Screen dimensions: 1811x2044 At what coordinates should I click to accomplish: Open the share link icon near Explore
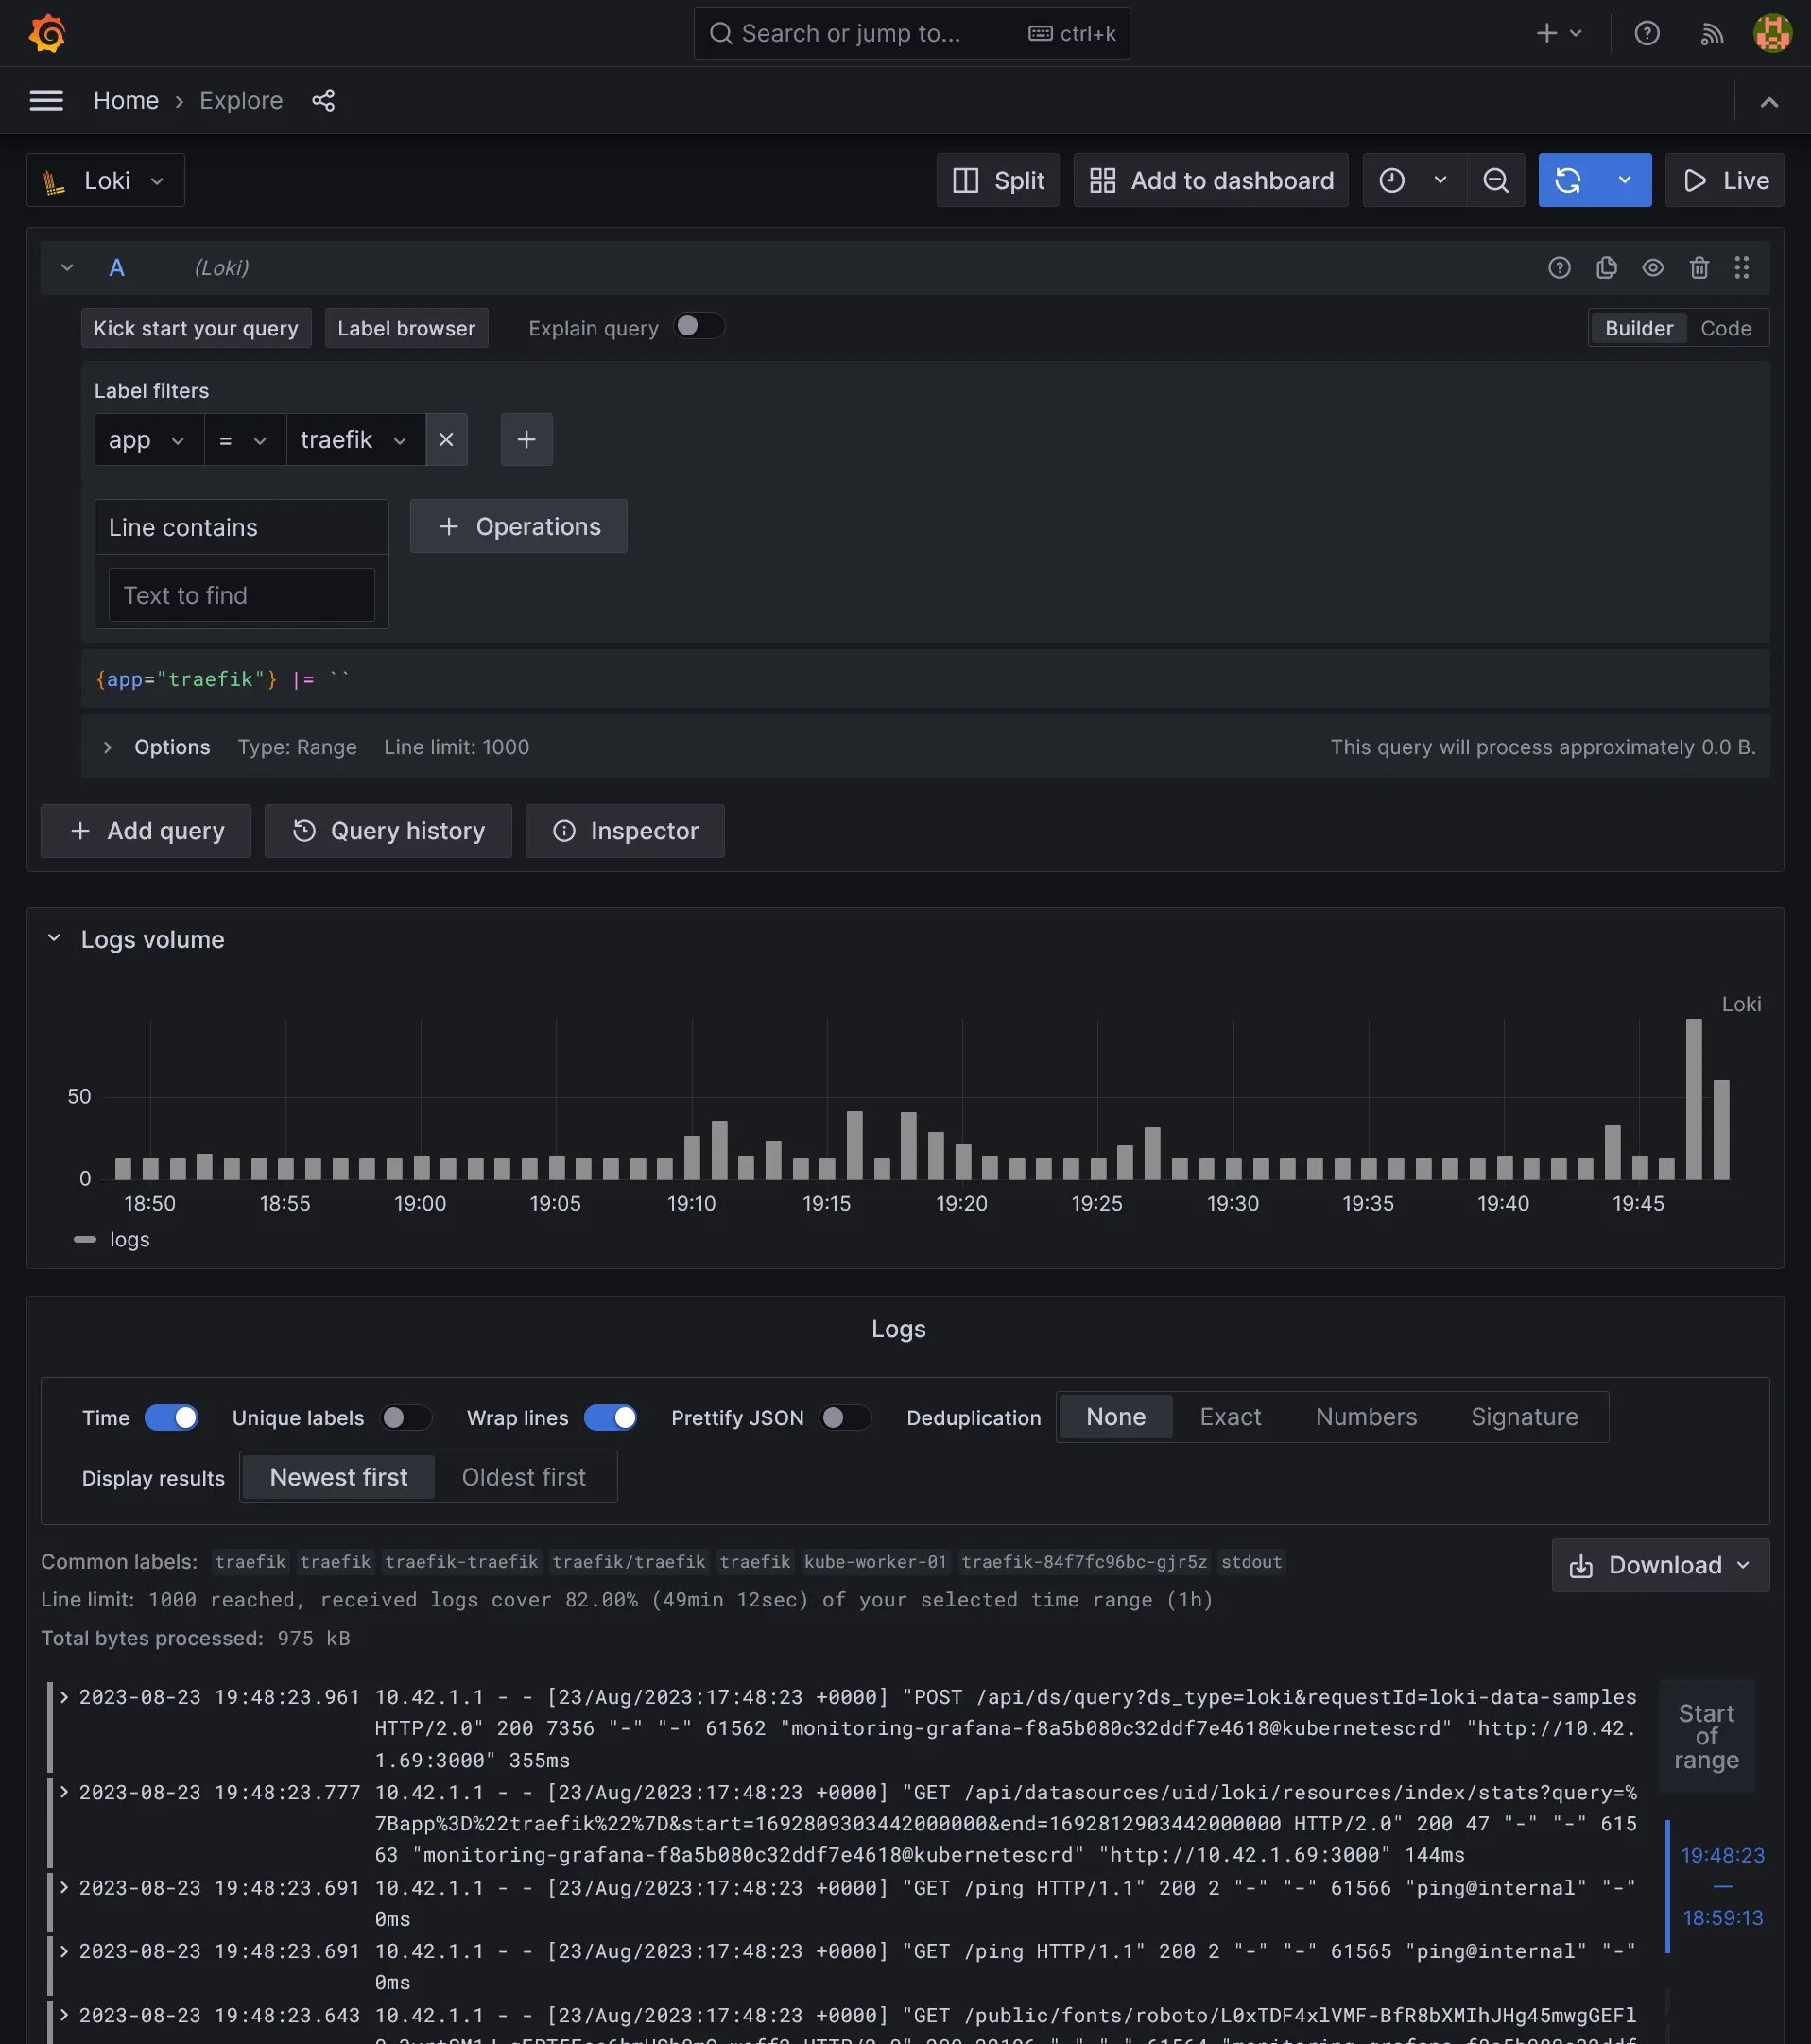(x=323, y=101)
